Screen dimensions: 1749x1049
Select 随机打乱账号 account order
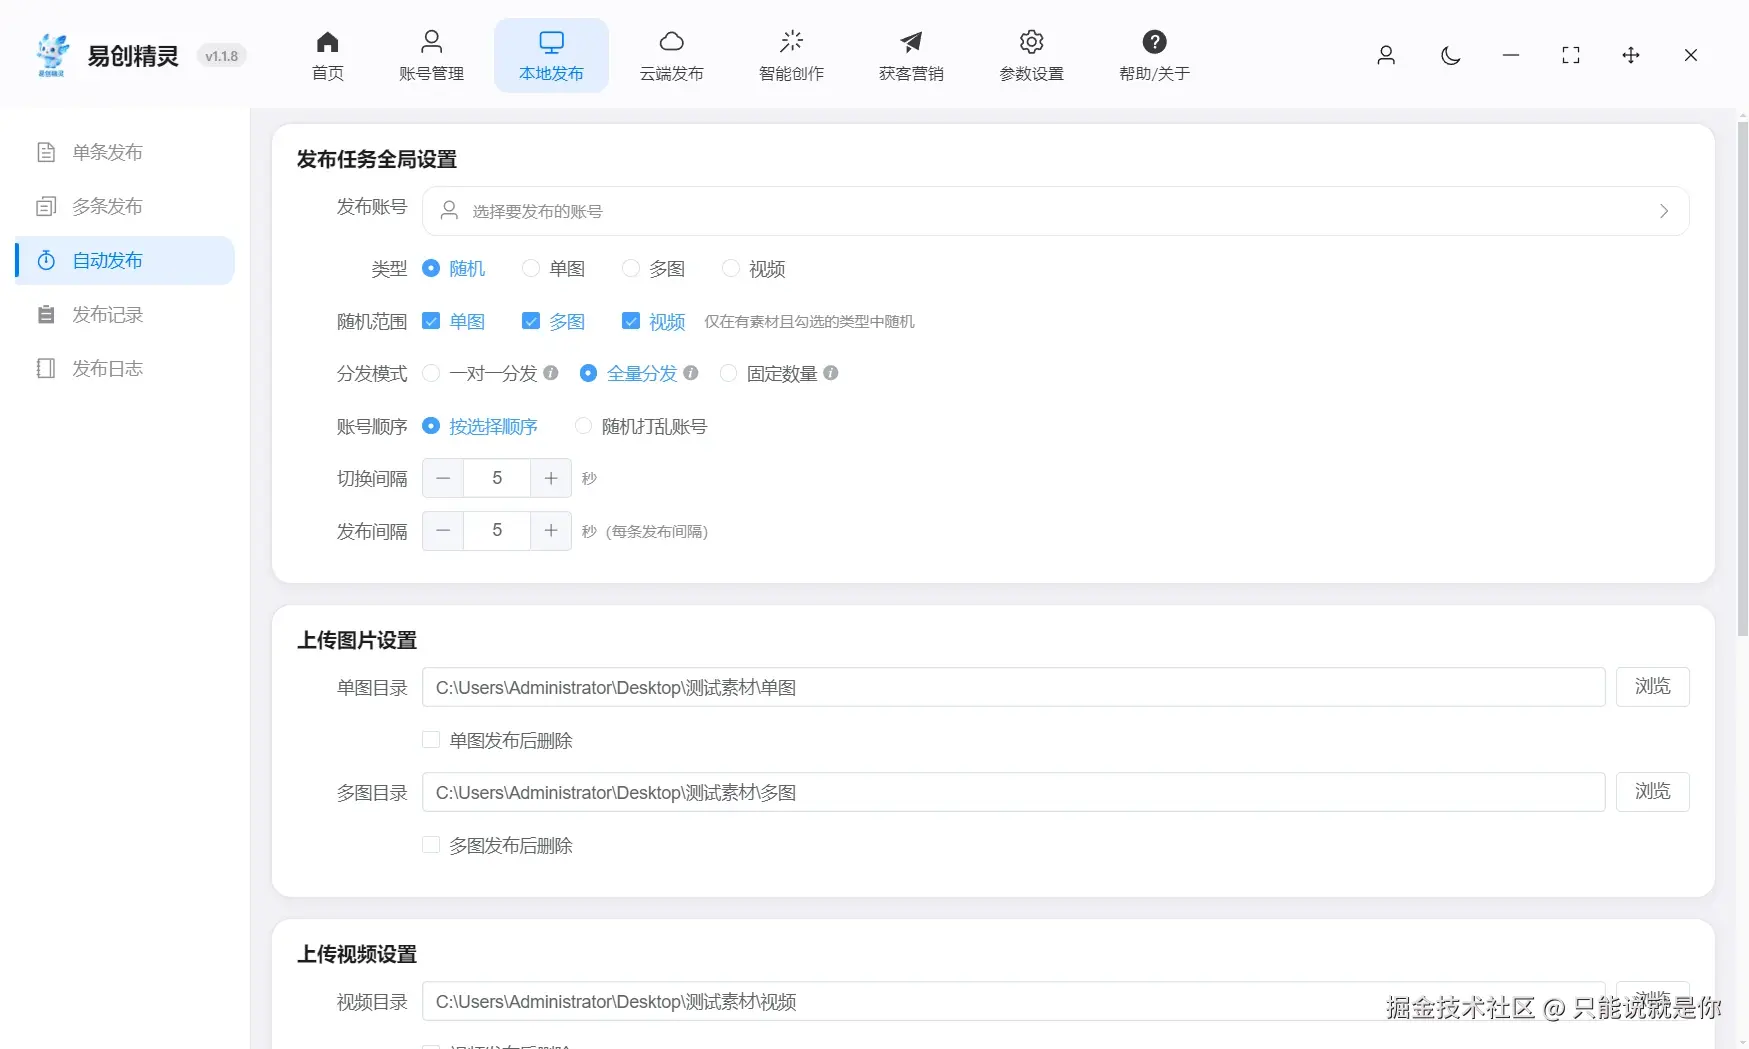click(583, 426)
